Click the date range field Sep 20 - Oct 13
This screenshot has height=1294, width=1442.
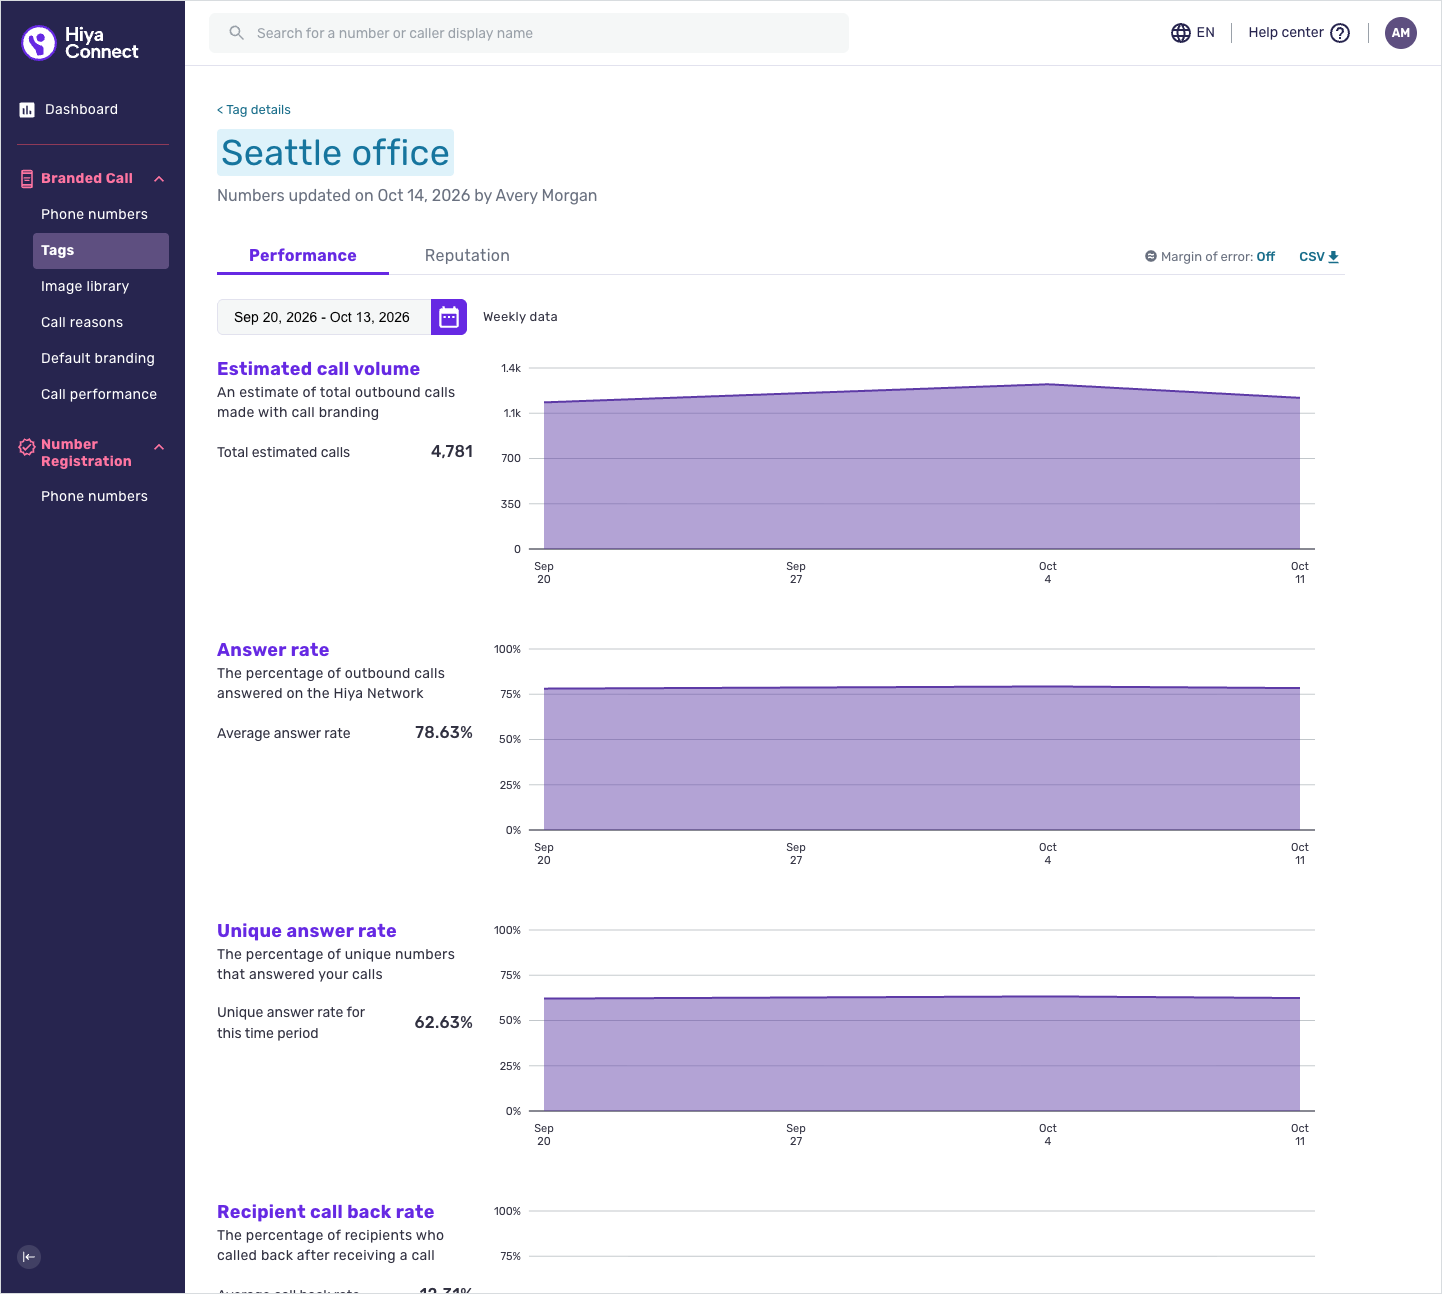(324, 317)
